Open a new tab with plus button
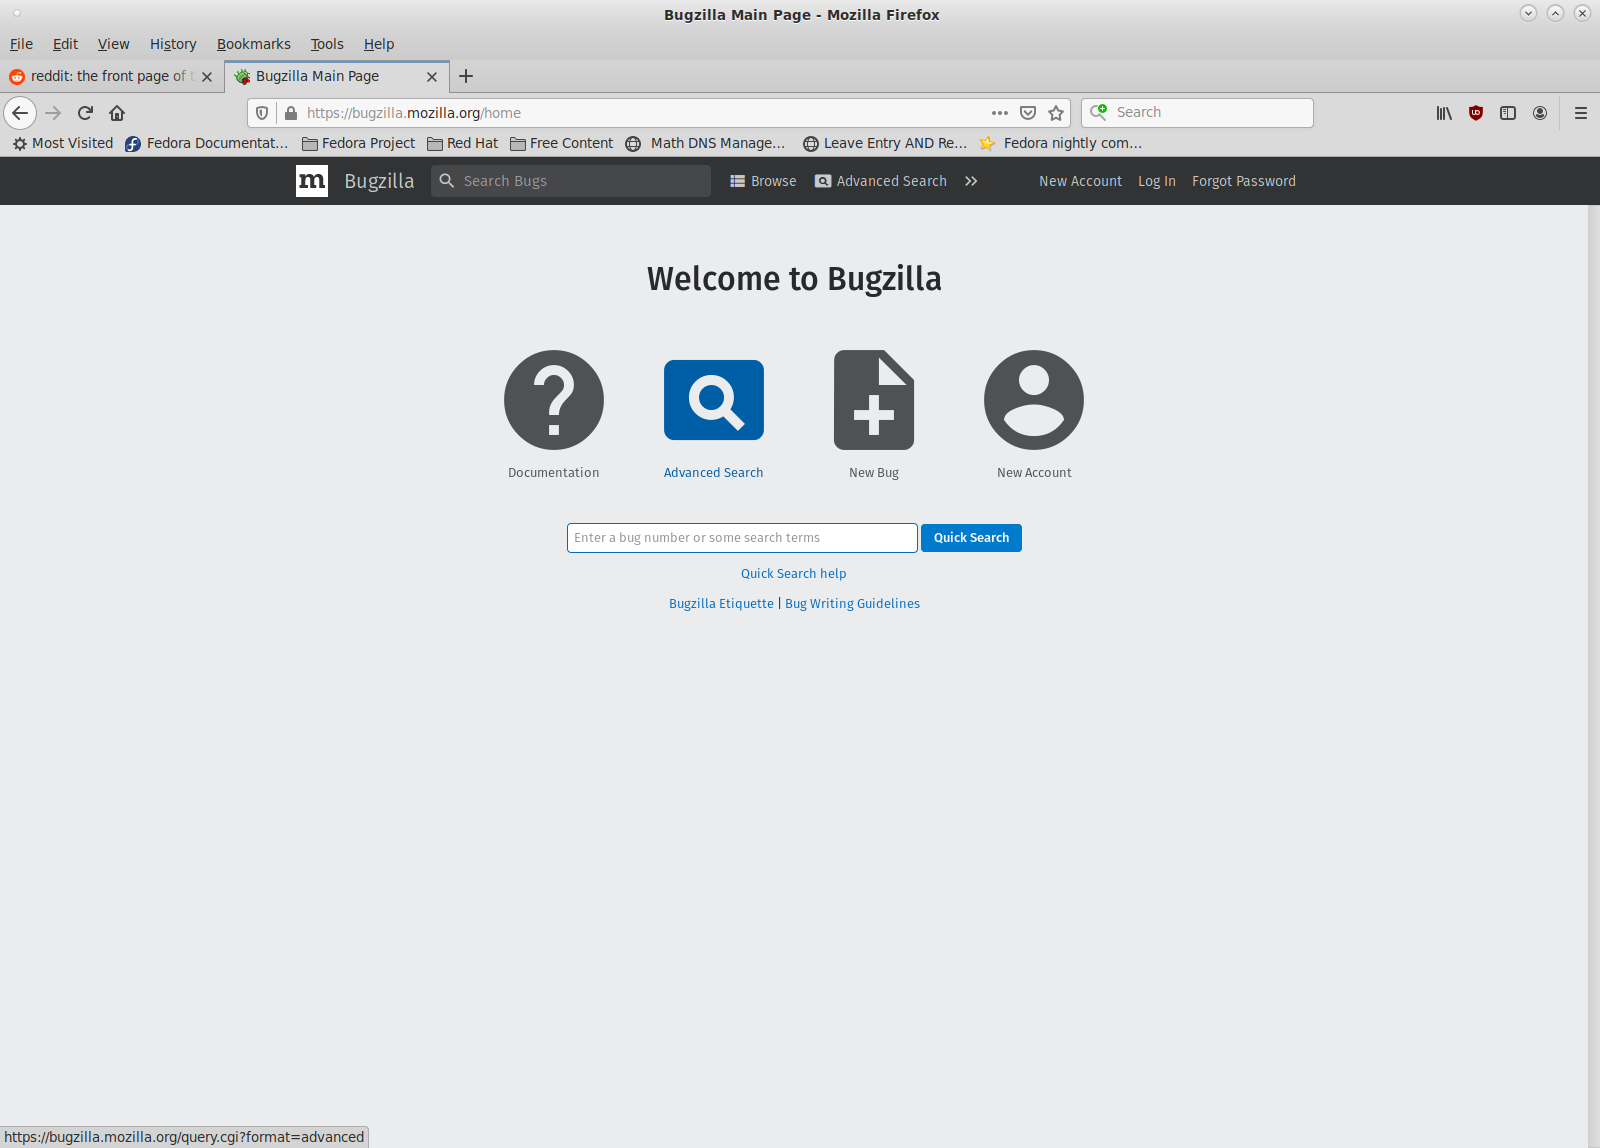1600x1148 pixels. [x=466, y=76]
